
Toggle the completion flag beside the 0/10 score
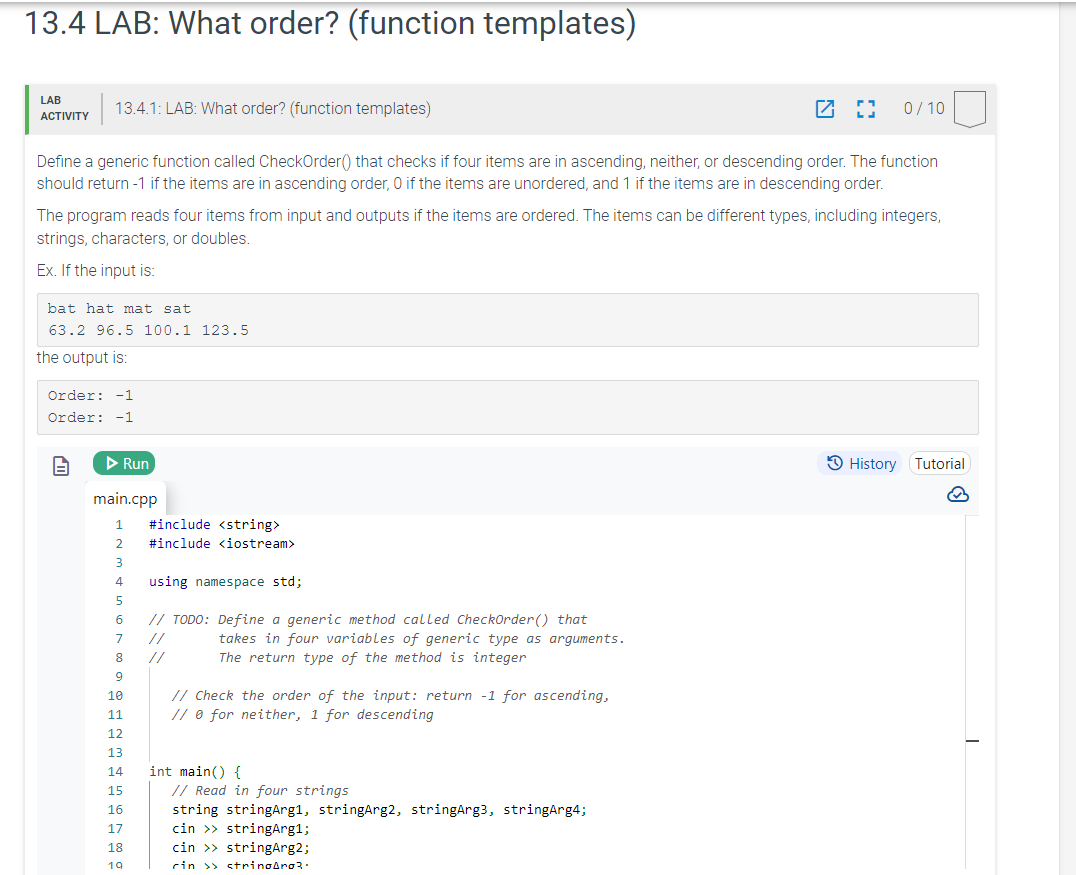coord(969,110)
